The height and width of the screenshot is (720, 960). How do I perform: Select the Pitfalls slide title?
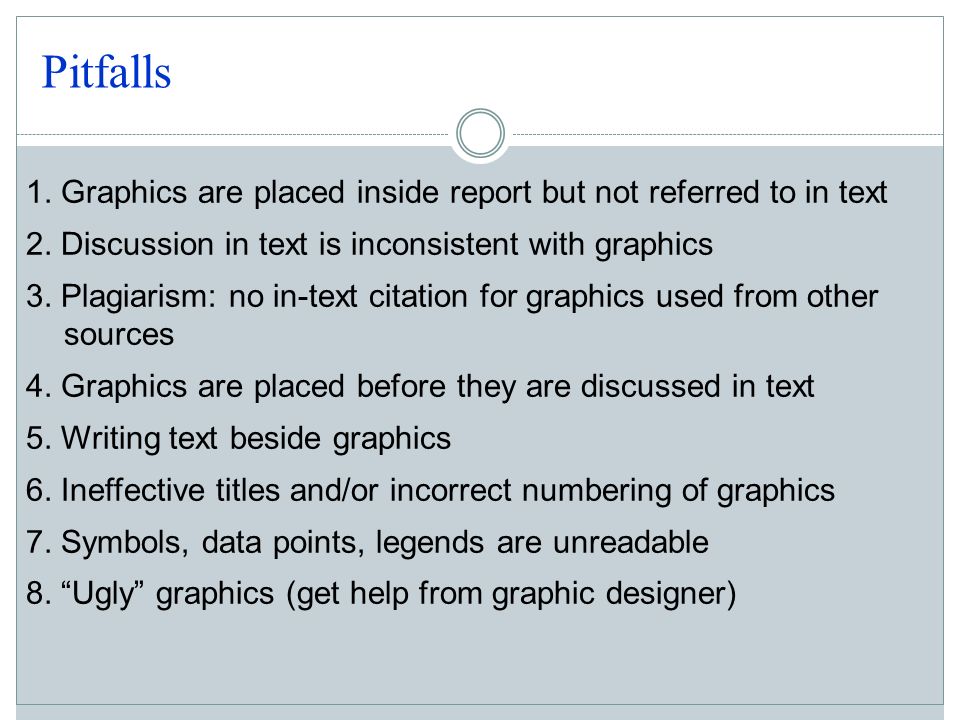click(106, 72)
